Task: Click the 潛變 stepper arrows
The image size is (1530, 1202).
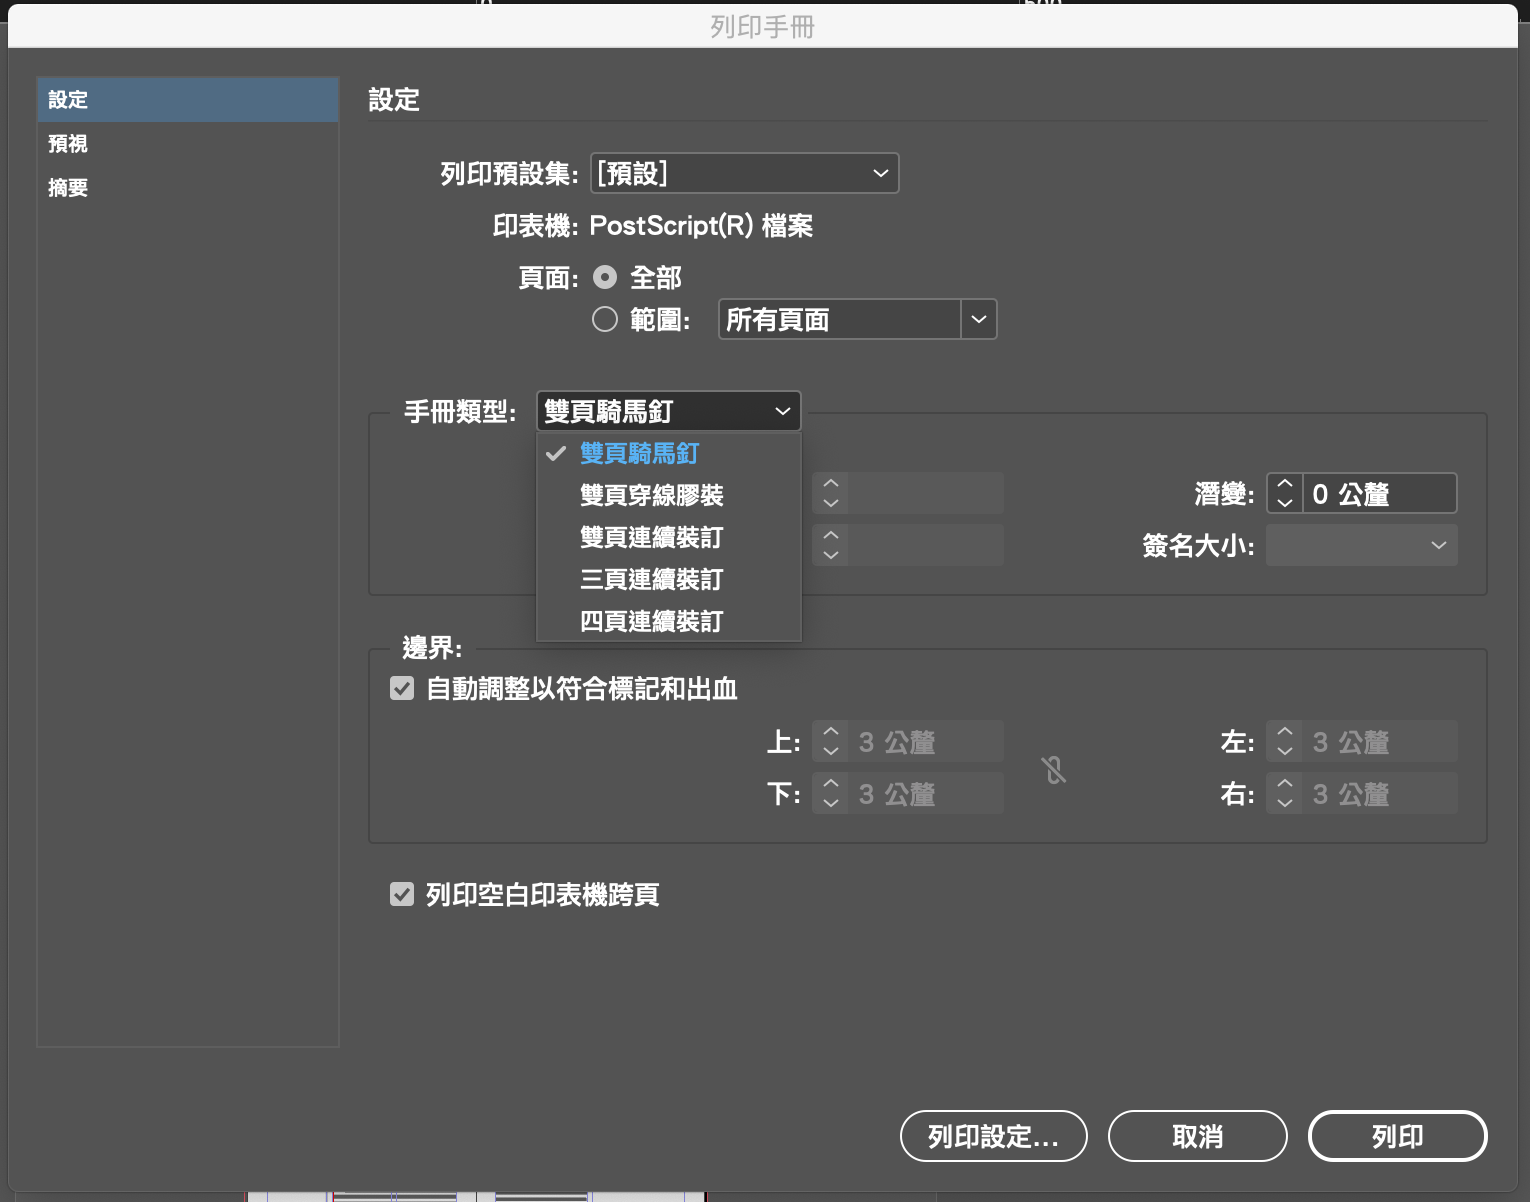Action: coord(1285,493)
